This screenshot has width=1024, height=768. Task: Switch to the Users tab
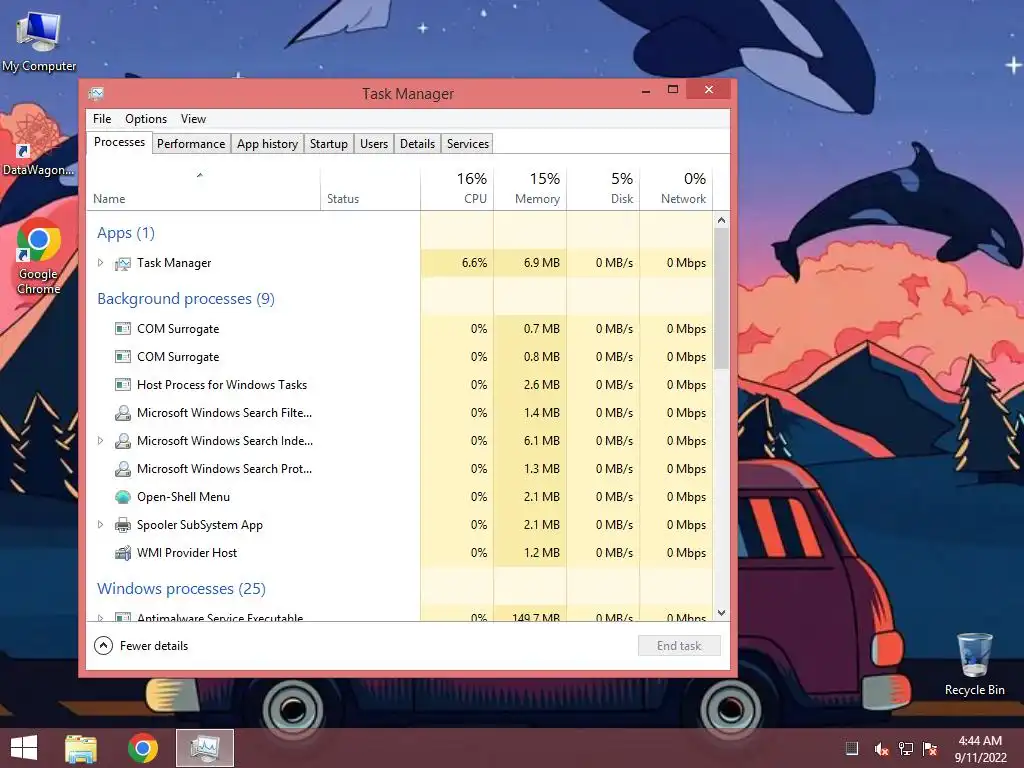point(374,144)
